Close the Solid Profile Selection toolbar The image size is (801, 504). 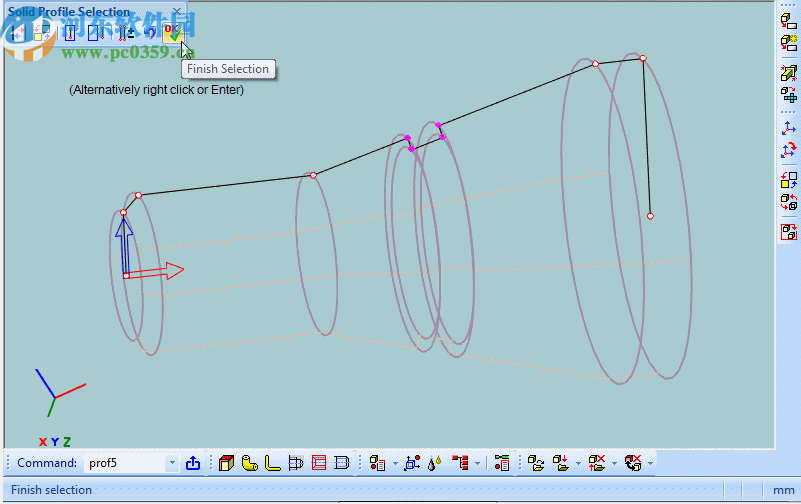(x=177, y=11)
